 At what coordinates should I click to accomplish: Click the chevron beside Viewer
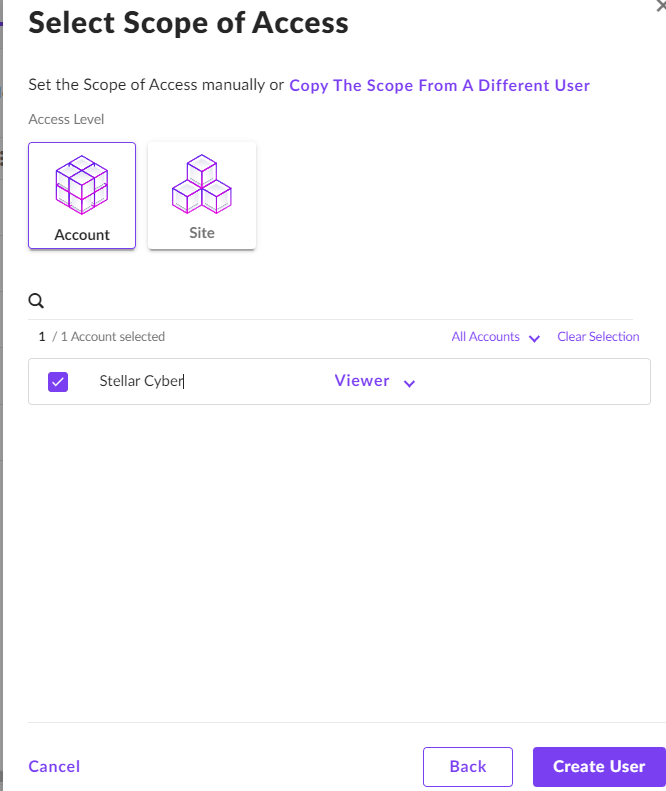(409, 383)
